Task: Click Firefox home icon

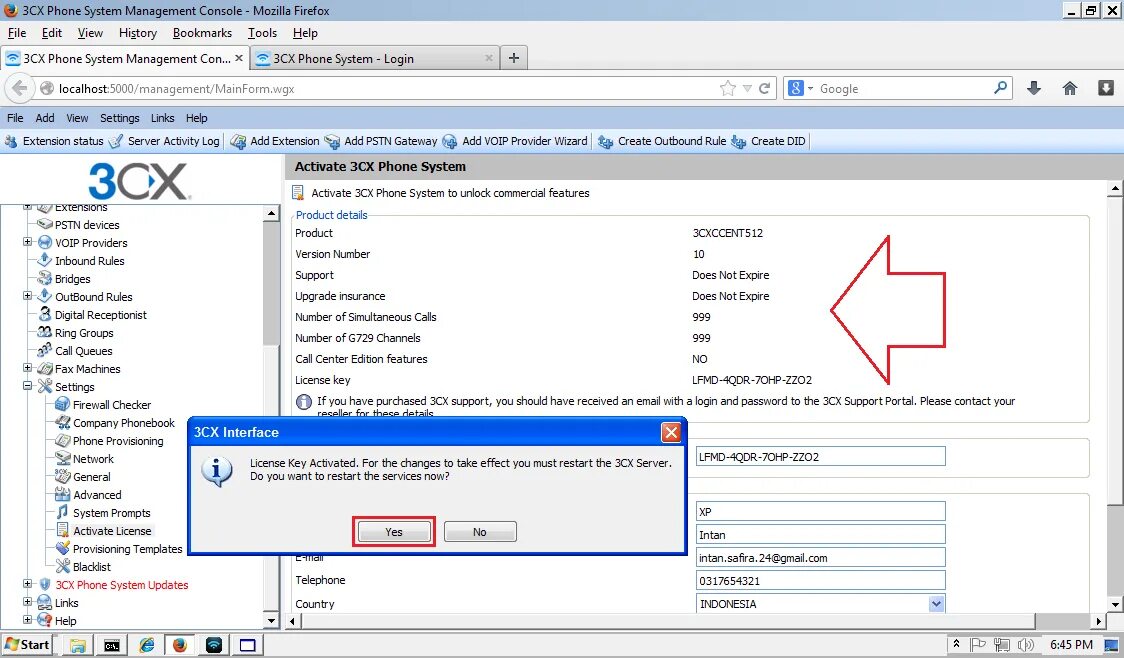Action: (x=1070, y=88)
